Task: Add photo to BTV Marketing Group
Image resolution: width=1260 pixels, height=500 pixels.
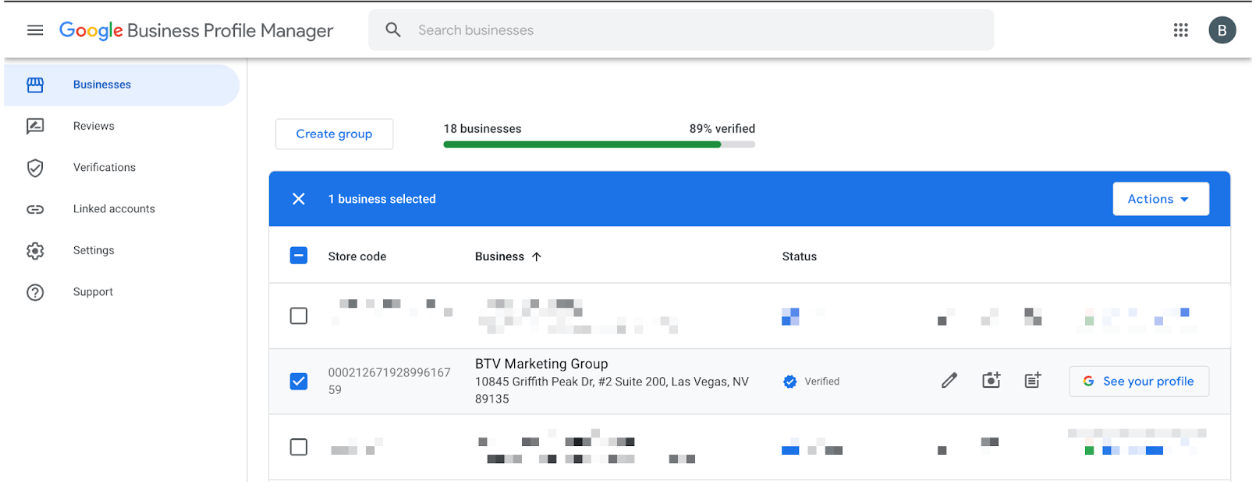Action: click(x=991, y=381)
